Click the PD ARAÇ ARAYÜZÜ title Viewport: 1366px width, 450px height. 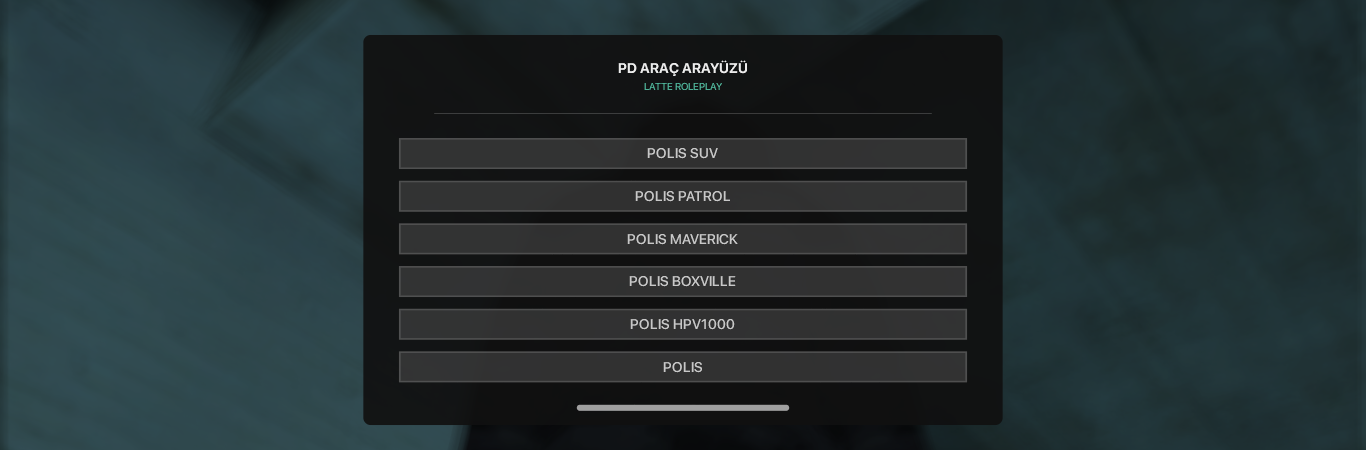[682, 68]
